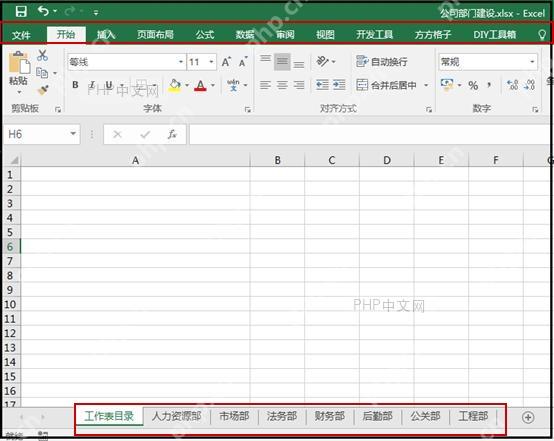Expand the clipboard group dialog launcher

(58, 110)
